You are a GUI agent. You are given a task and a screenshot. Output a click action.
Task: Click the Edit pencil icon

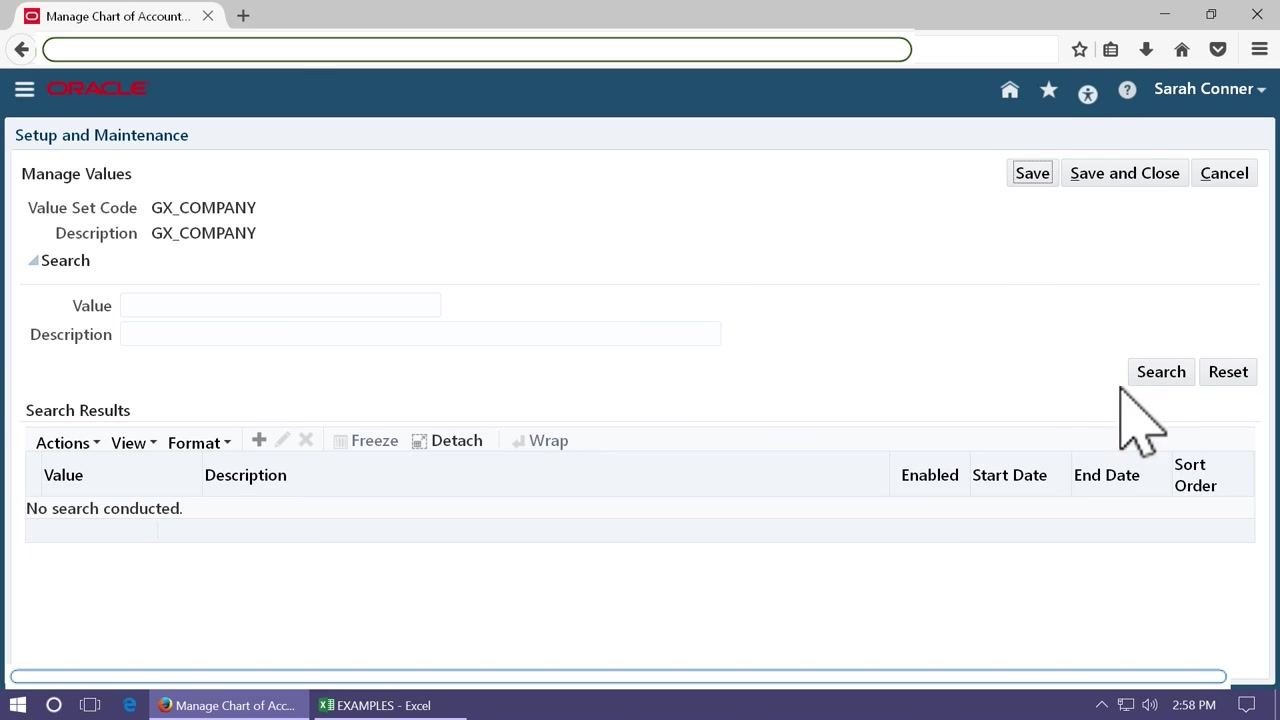pos(282,440)
